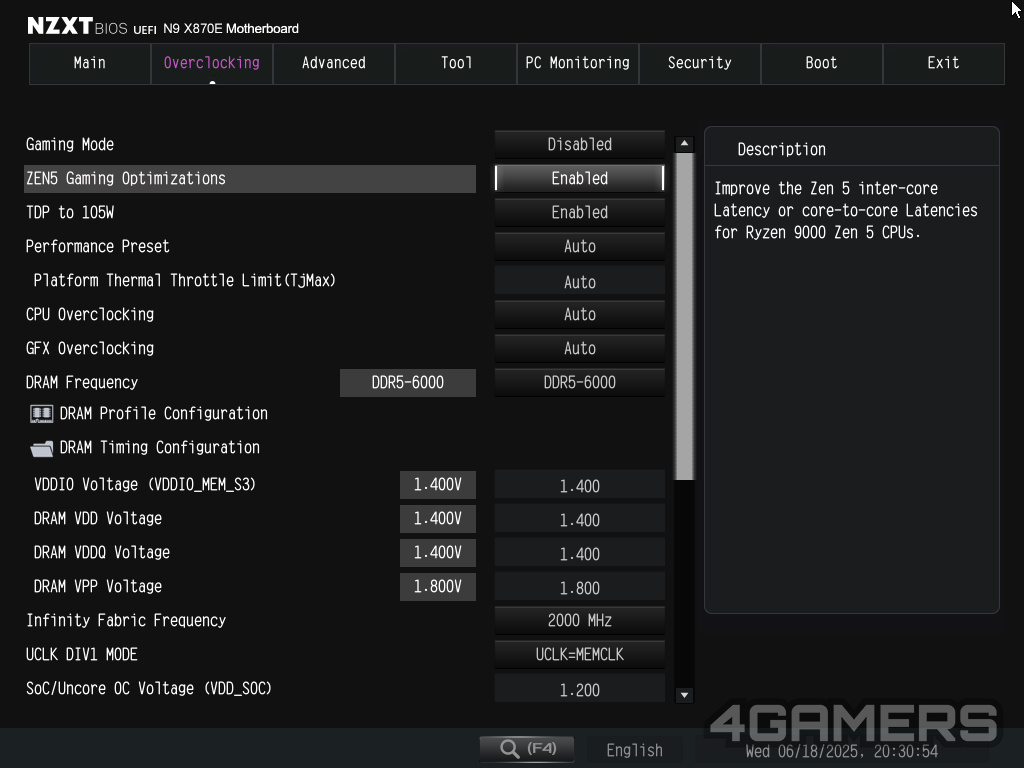Select the TDP to 105W label

[x=70, y=212]
